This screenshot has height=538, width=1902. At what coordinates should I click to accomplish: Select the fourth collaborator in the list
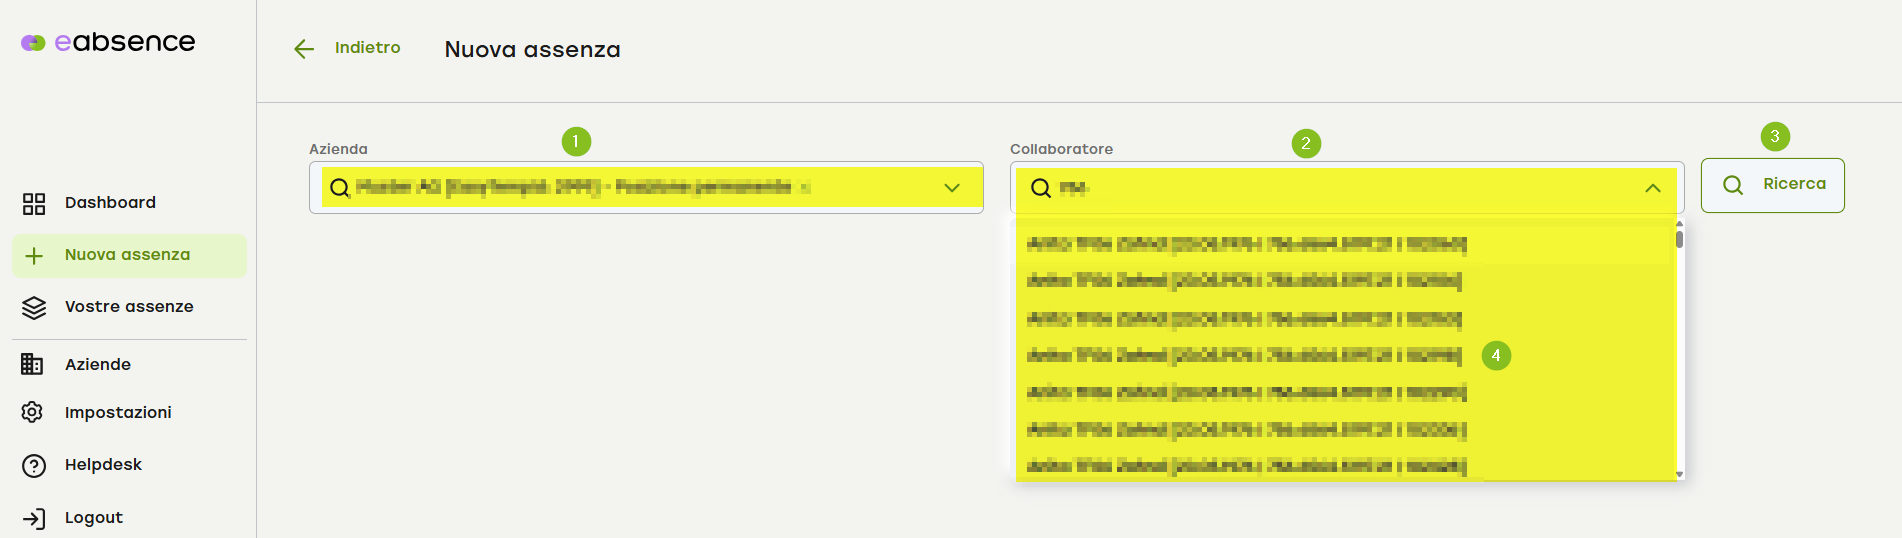click(x=1244, y=355)
